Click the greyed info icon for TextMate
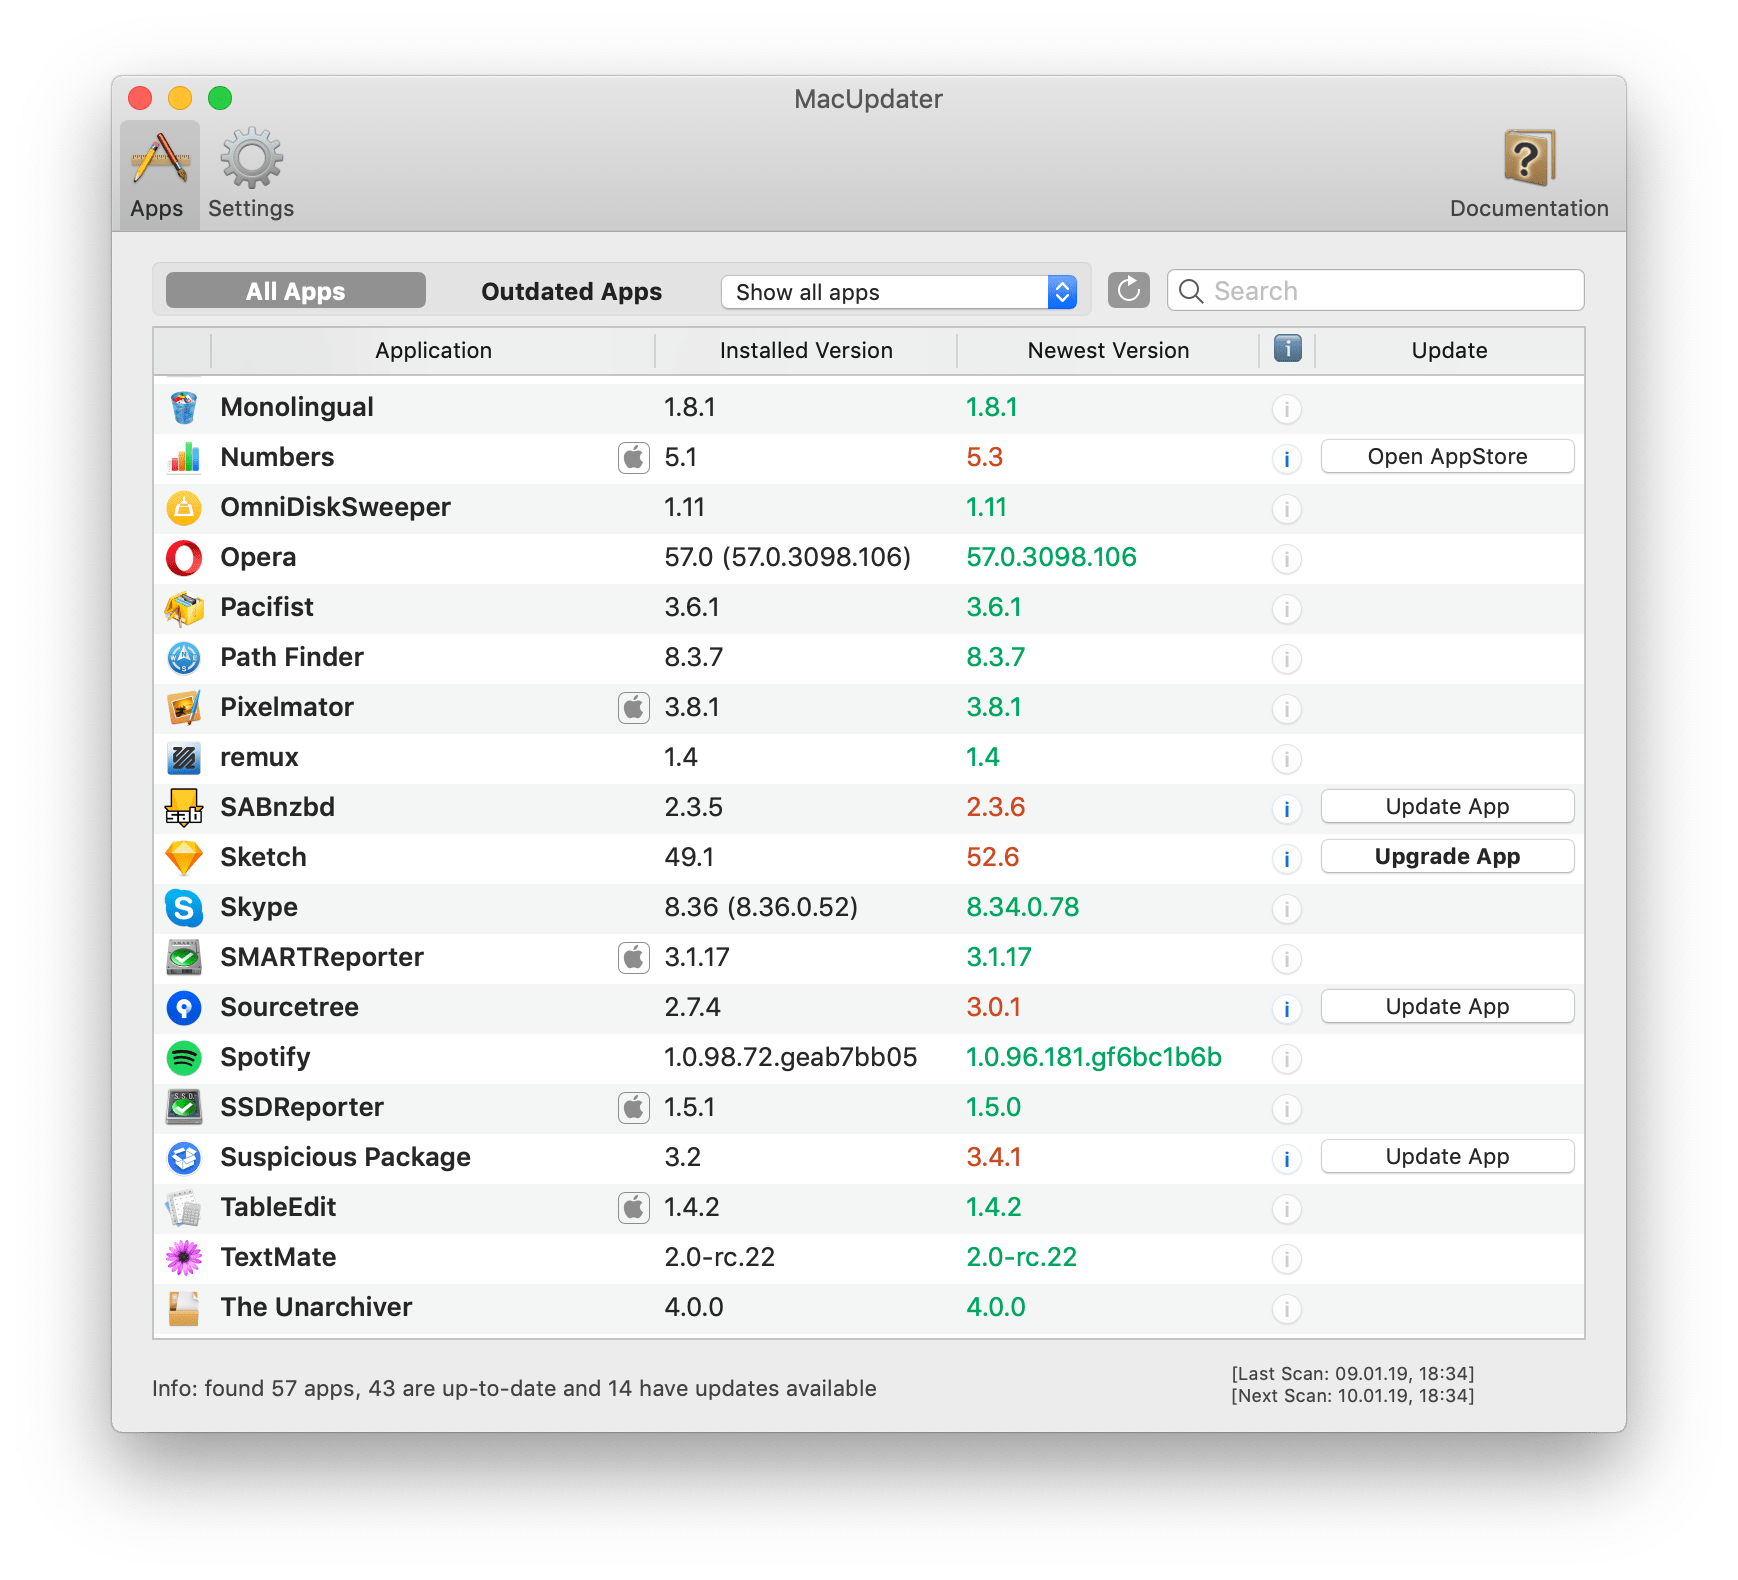 (x=1287, y=1259)
